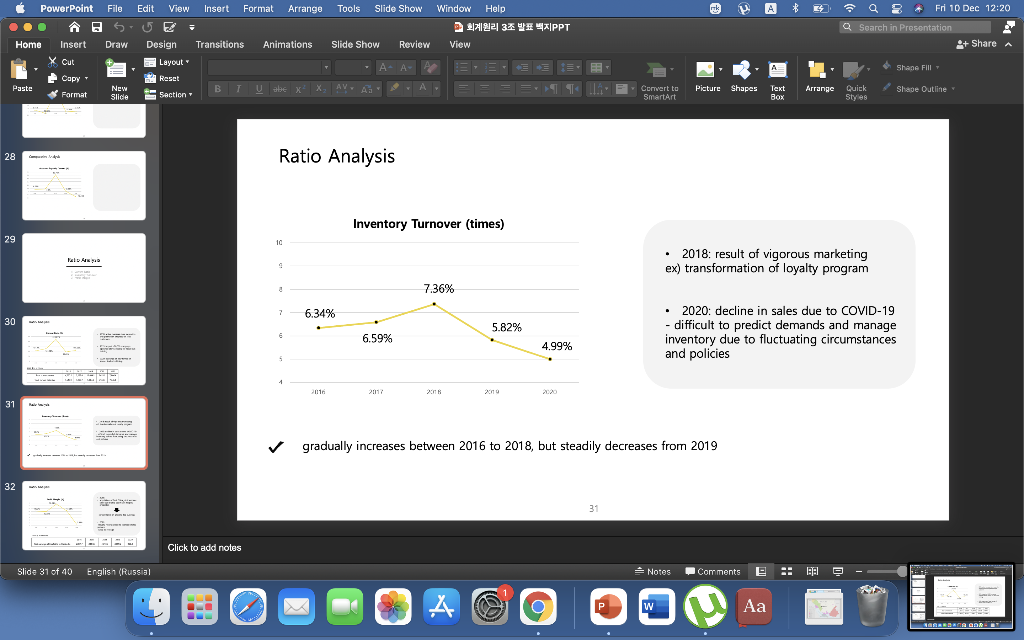Open the Design ribbon tab
This screenshot has height=640, width=1024.
161,44
